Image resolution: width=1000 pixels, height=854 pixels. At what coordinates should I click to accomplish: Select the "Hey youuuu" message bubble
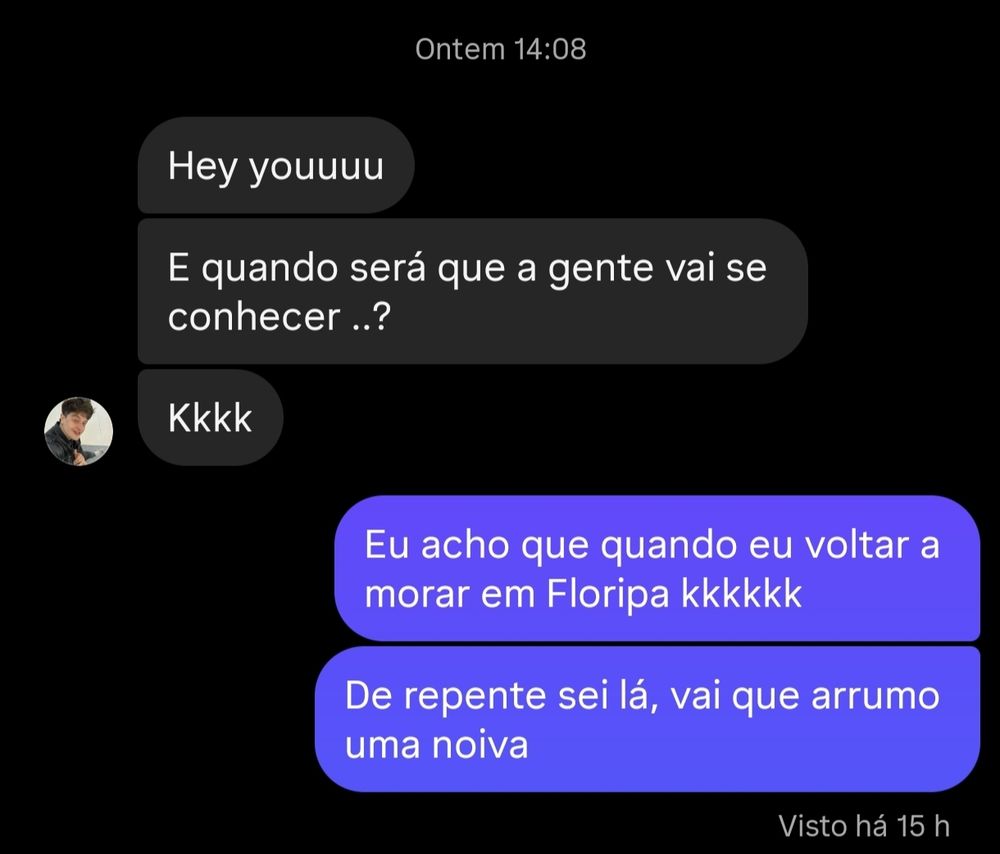point(276,165)
